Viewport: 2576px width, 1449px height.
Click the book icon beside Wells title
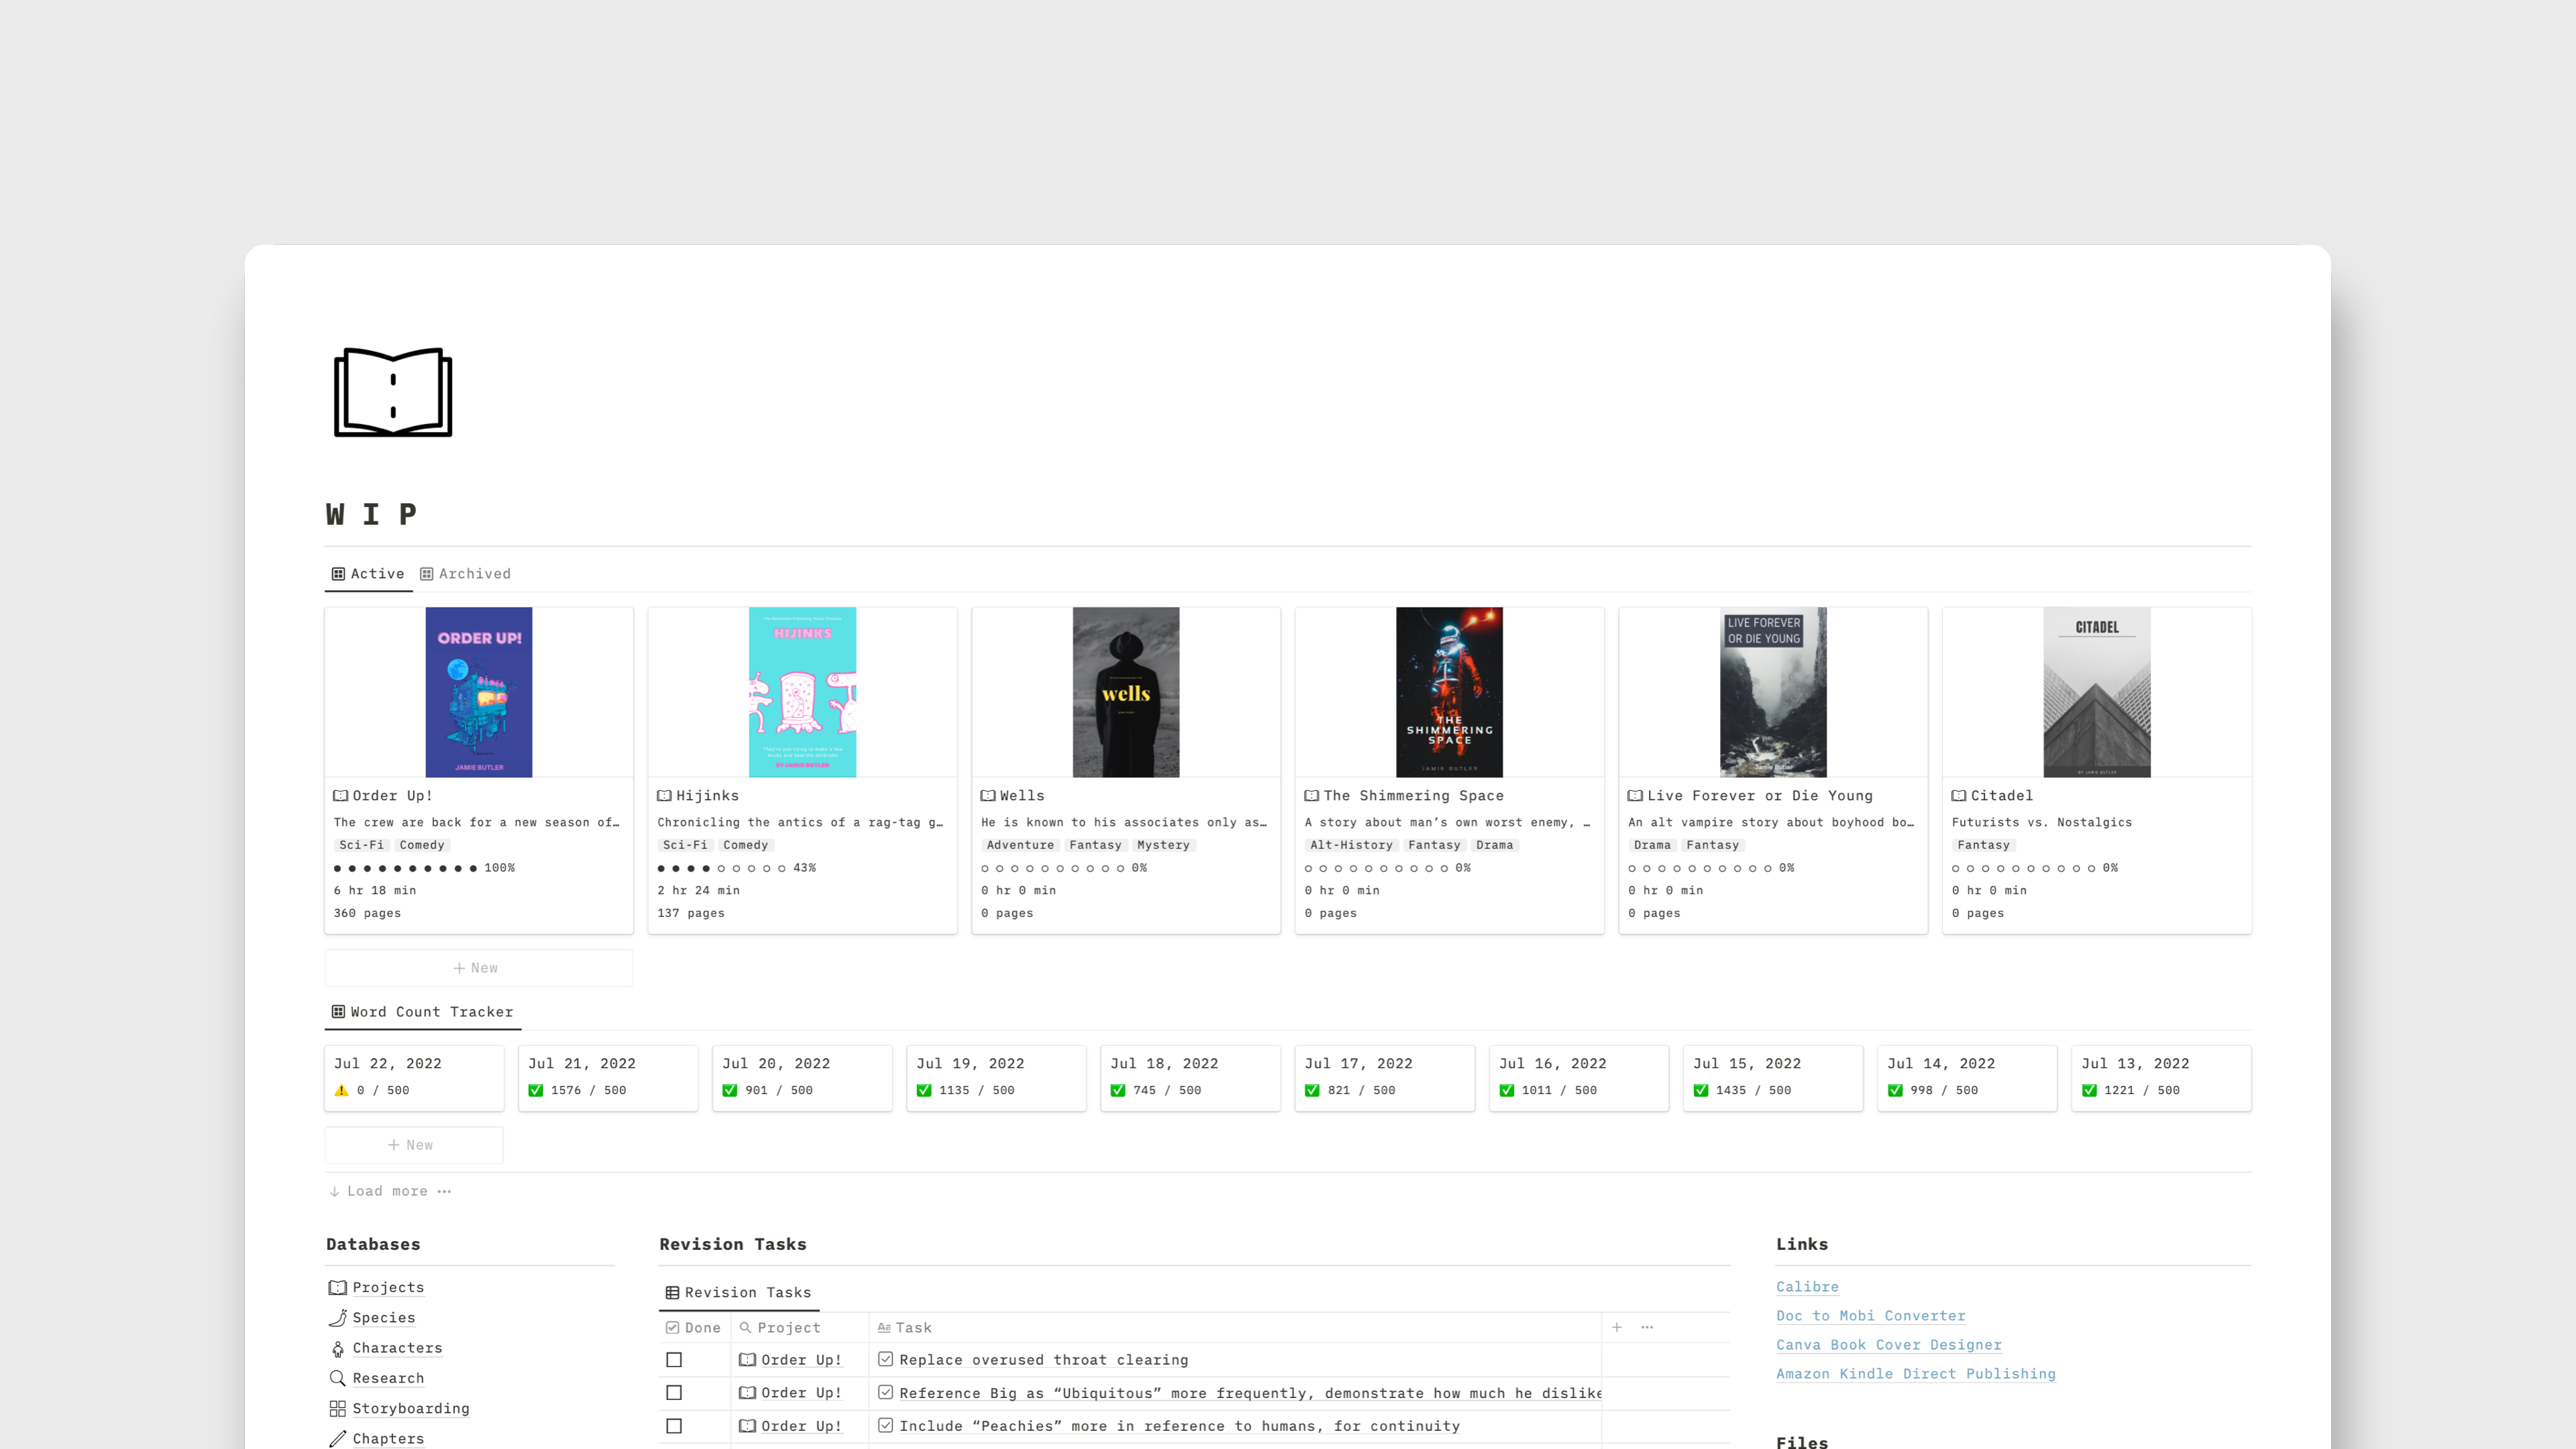[988, 795]
